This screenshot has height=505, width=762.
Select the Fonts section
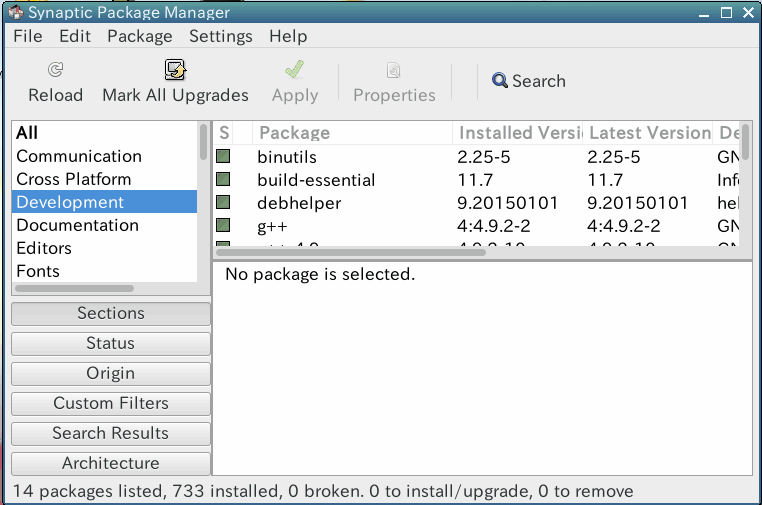tap(104, 271)
